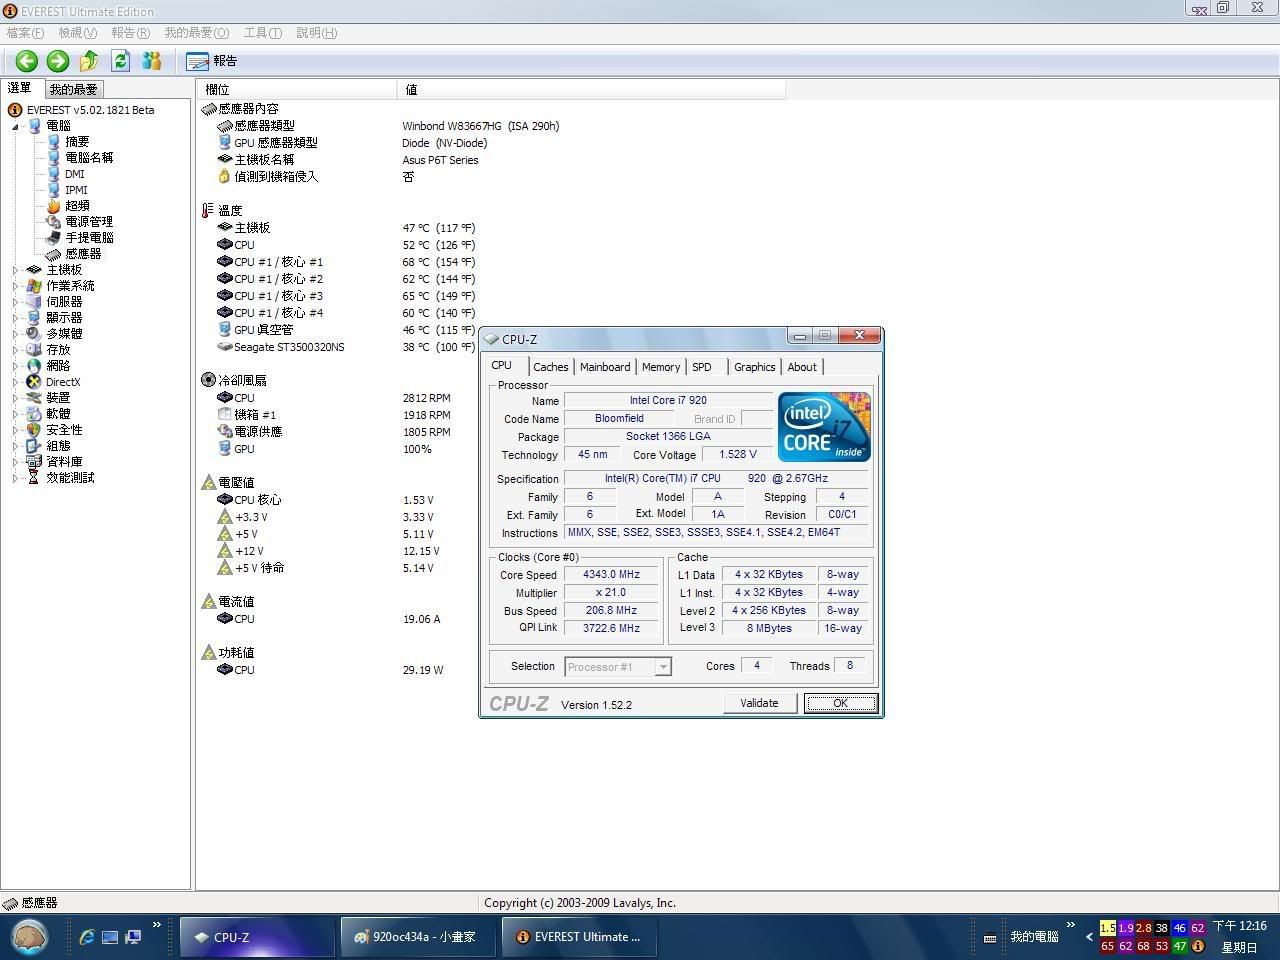Expand the 顯示器 tree node
The width and height of the screenshot is (1280, 960).
pos(15,318)
